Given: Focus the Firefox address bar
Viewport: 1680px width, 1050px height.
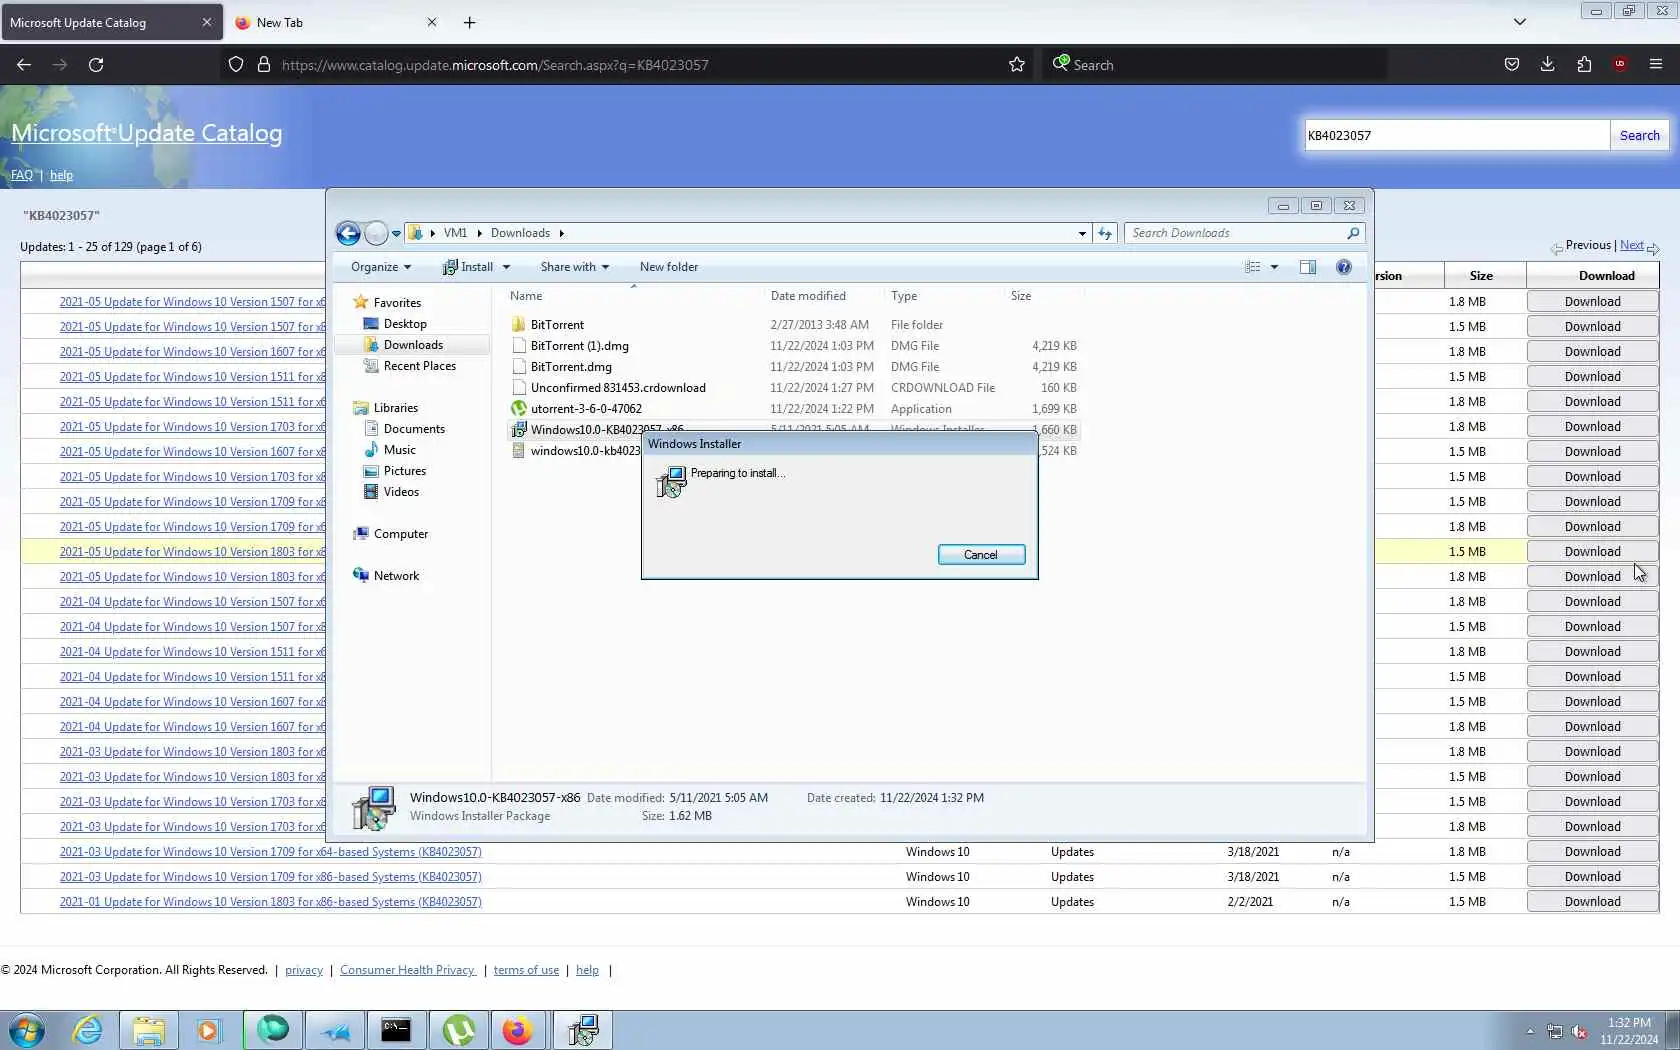Looking at the screenshot, I should pyautogui.click(x=640, y=65).
